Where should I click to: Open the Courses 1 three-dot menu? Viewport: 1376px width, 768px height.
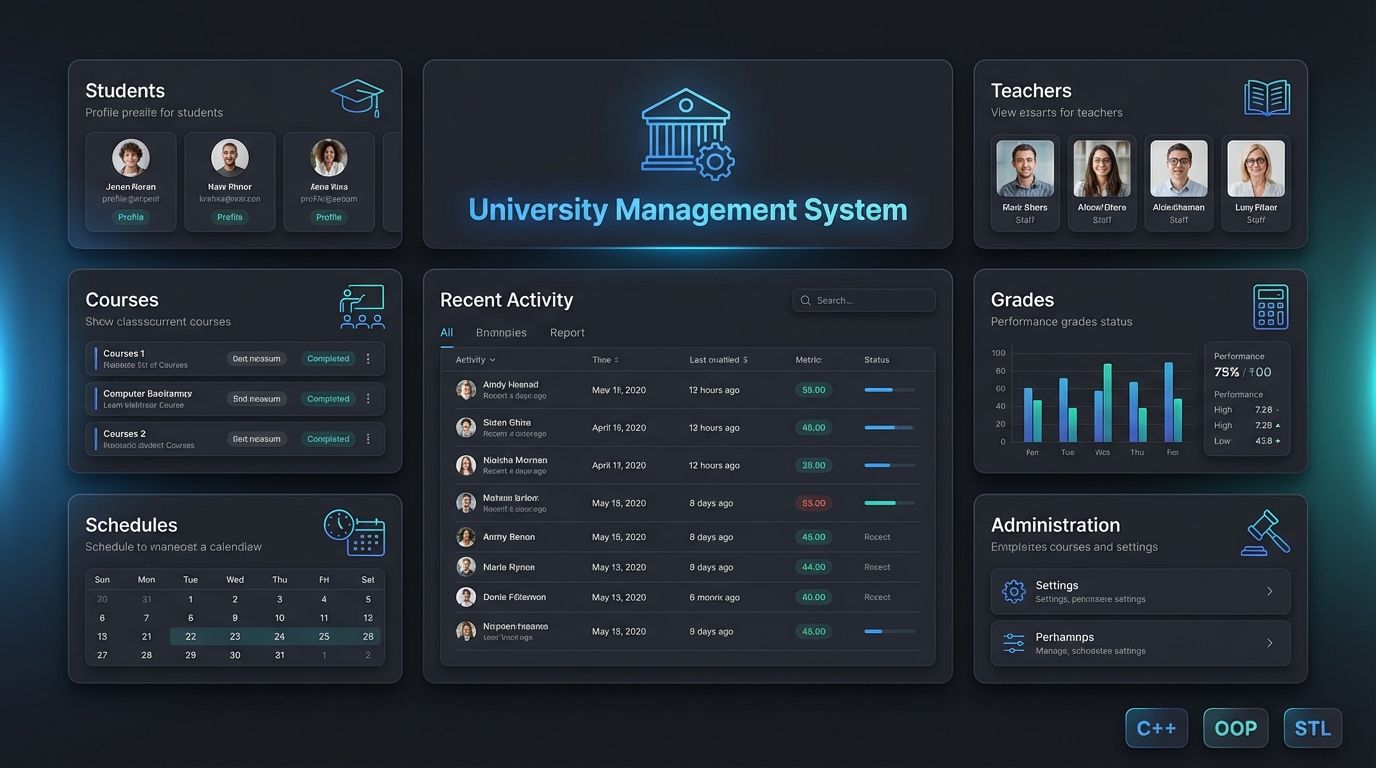tap(368, 359)
